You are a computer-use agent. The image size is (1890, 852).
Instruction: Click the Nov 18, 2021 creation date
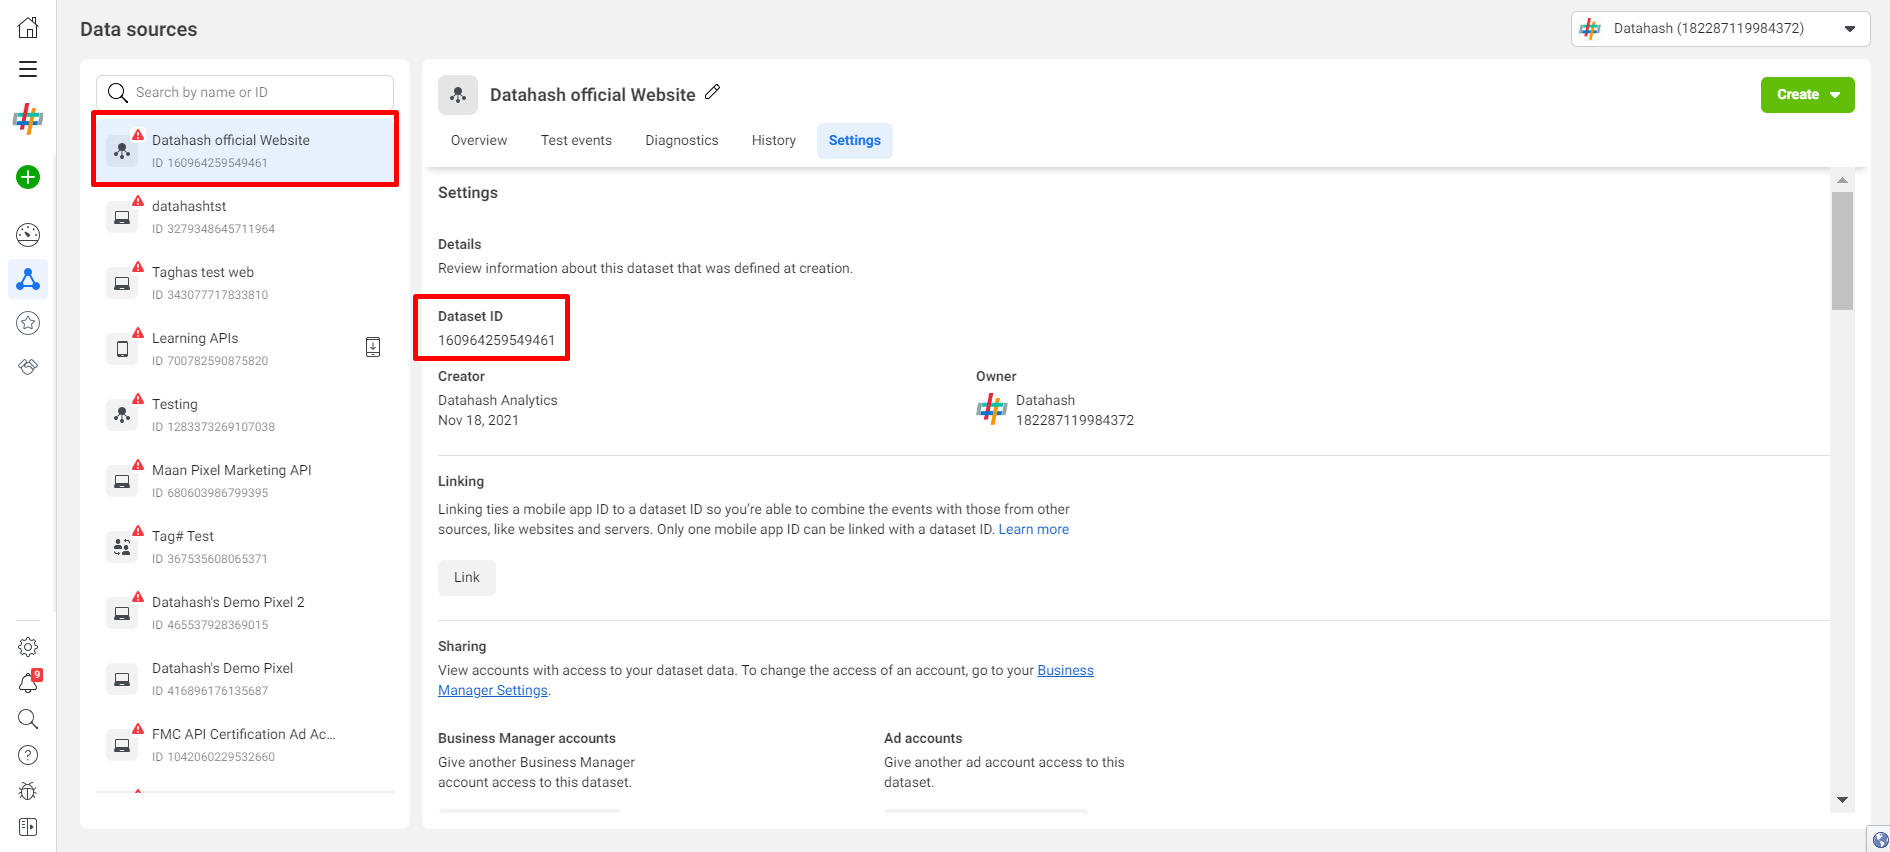point(478,420)
